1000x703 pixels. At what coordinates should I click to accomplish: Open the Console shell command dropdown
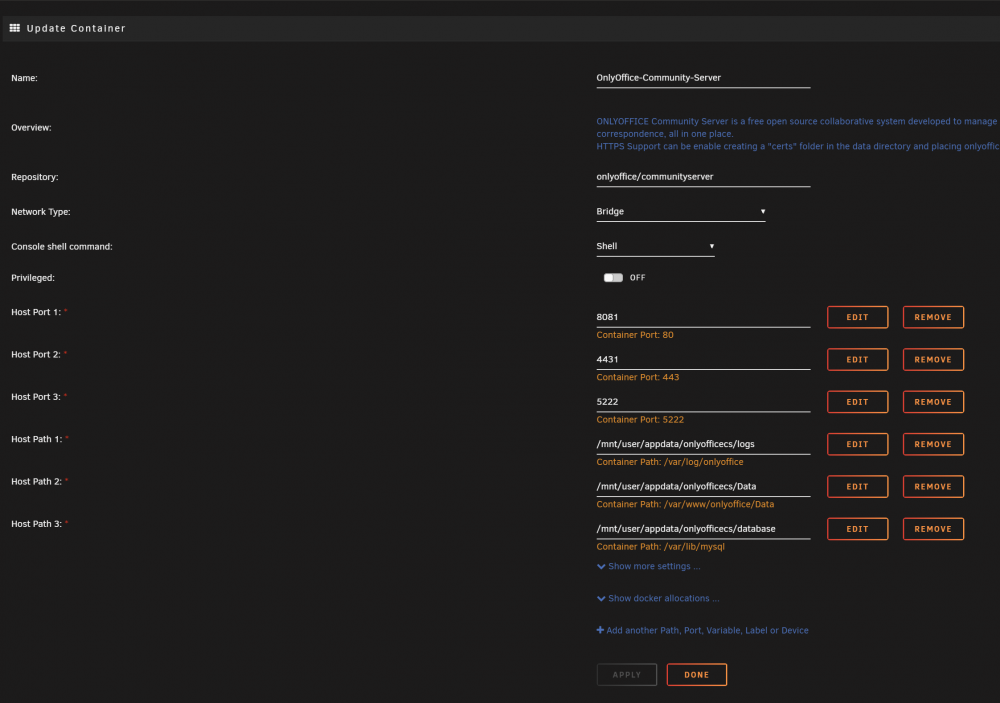pos(655,246)
